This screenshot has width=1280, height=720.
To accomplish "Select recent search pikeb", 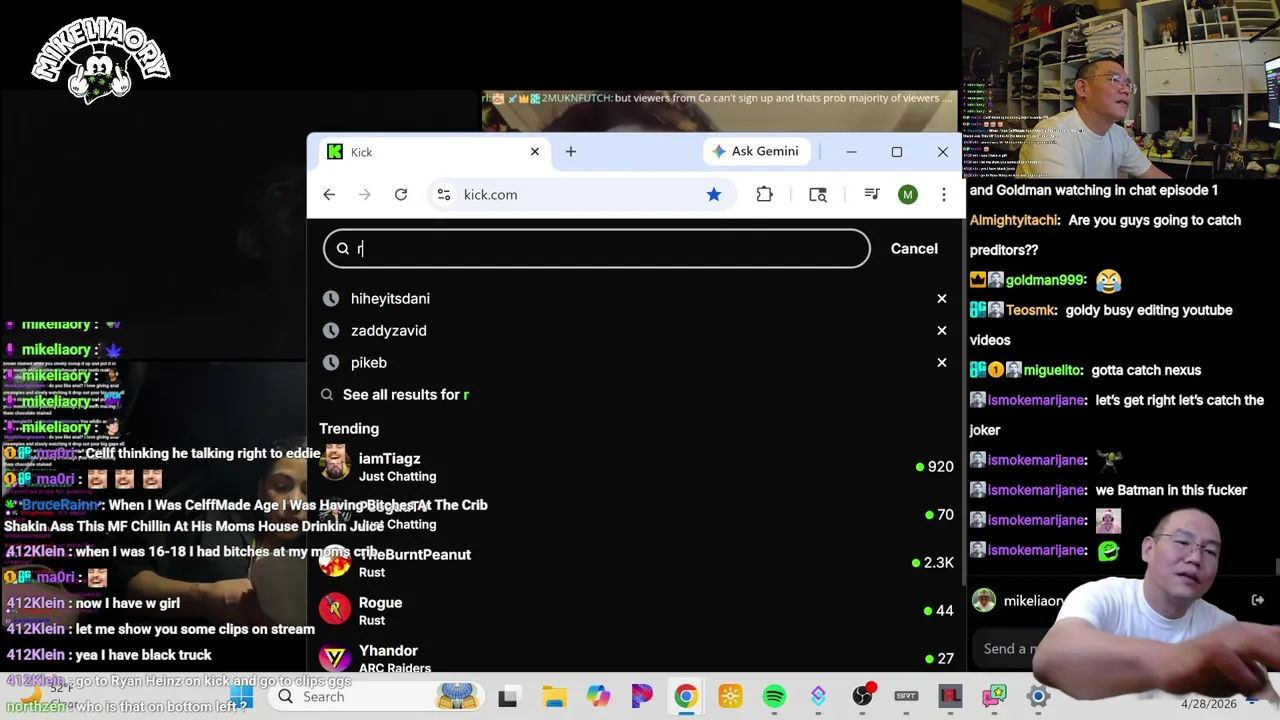I will pos(368,363).
